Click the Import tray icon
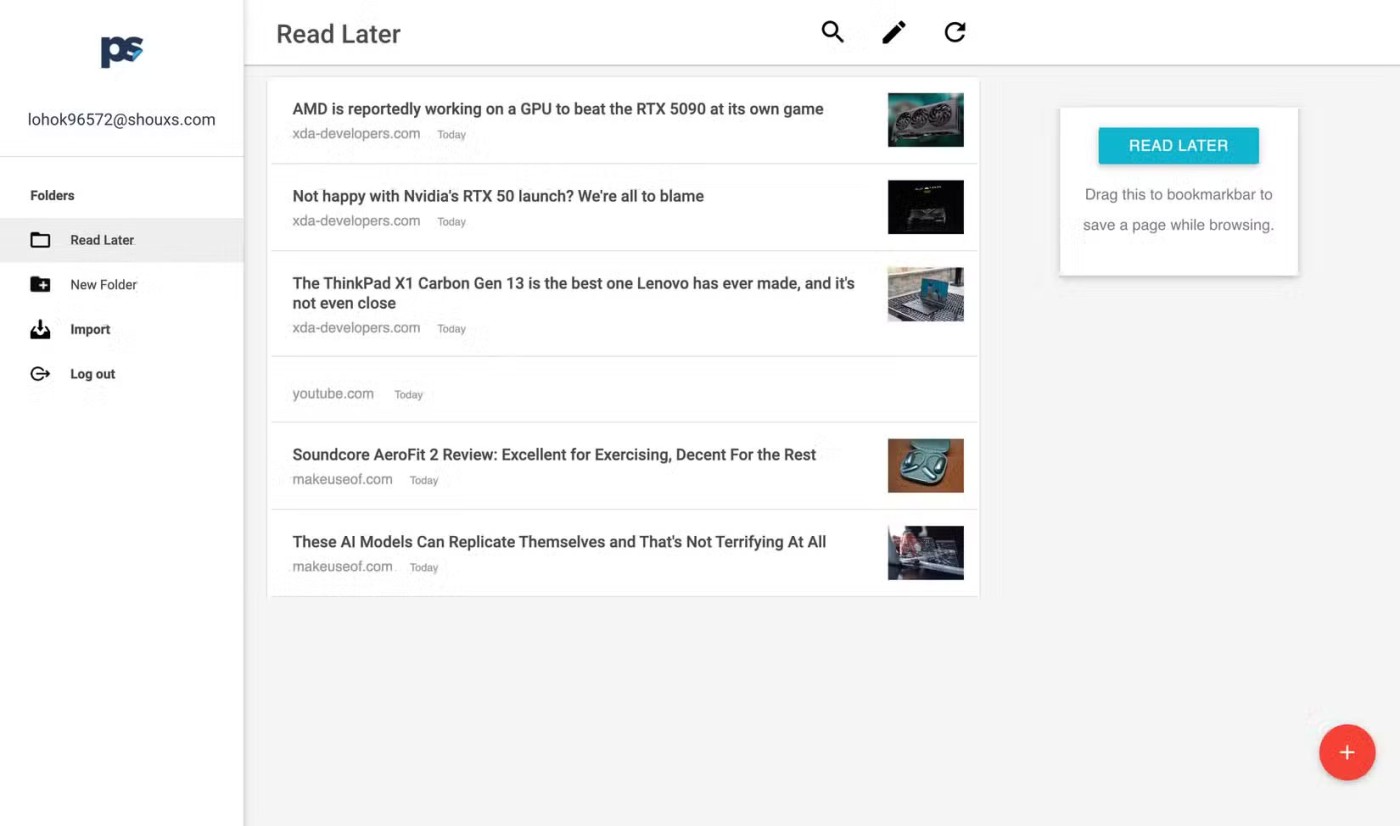 (40, 329)
